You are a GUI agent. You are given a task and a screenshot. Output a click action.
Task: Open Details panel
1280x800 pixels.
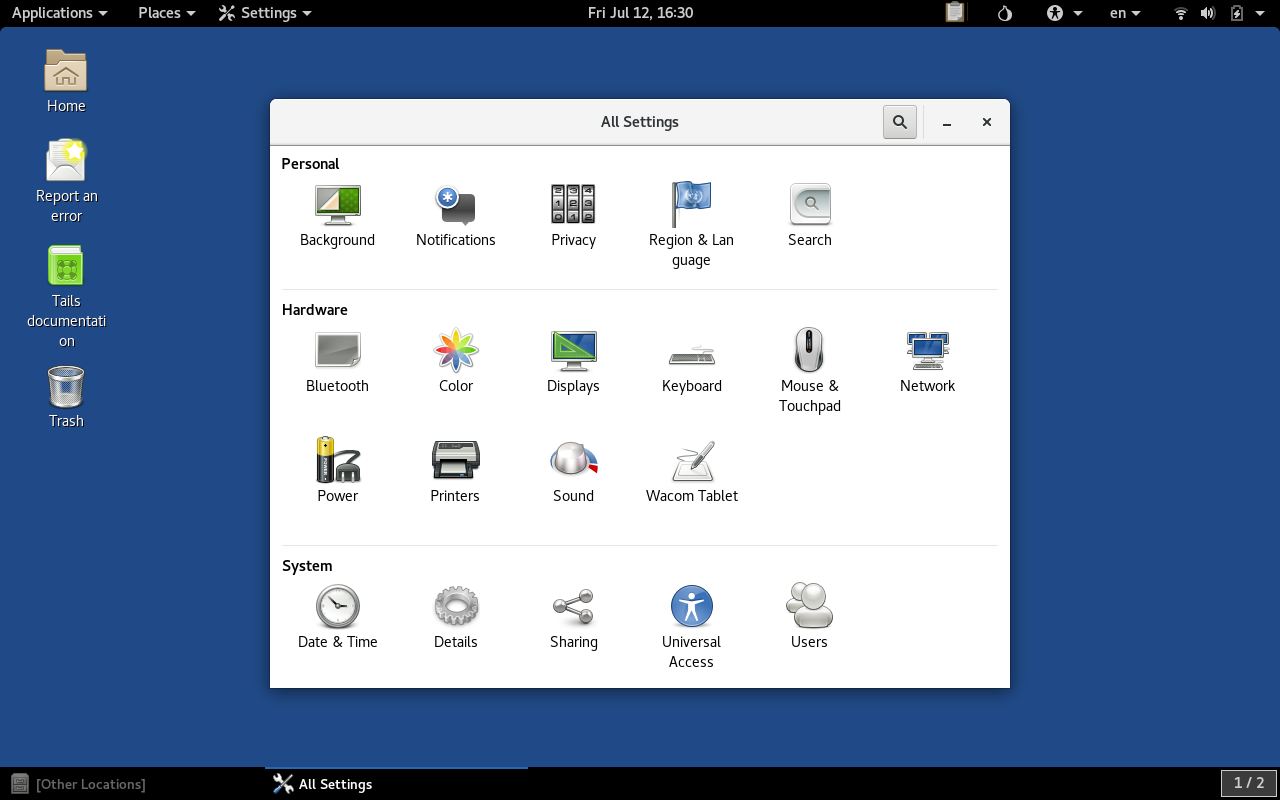click(455, 617)
